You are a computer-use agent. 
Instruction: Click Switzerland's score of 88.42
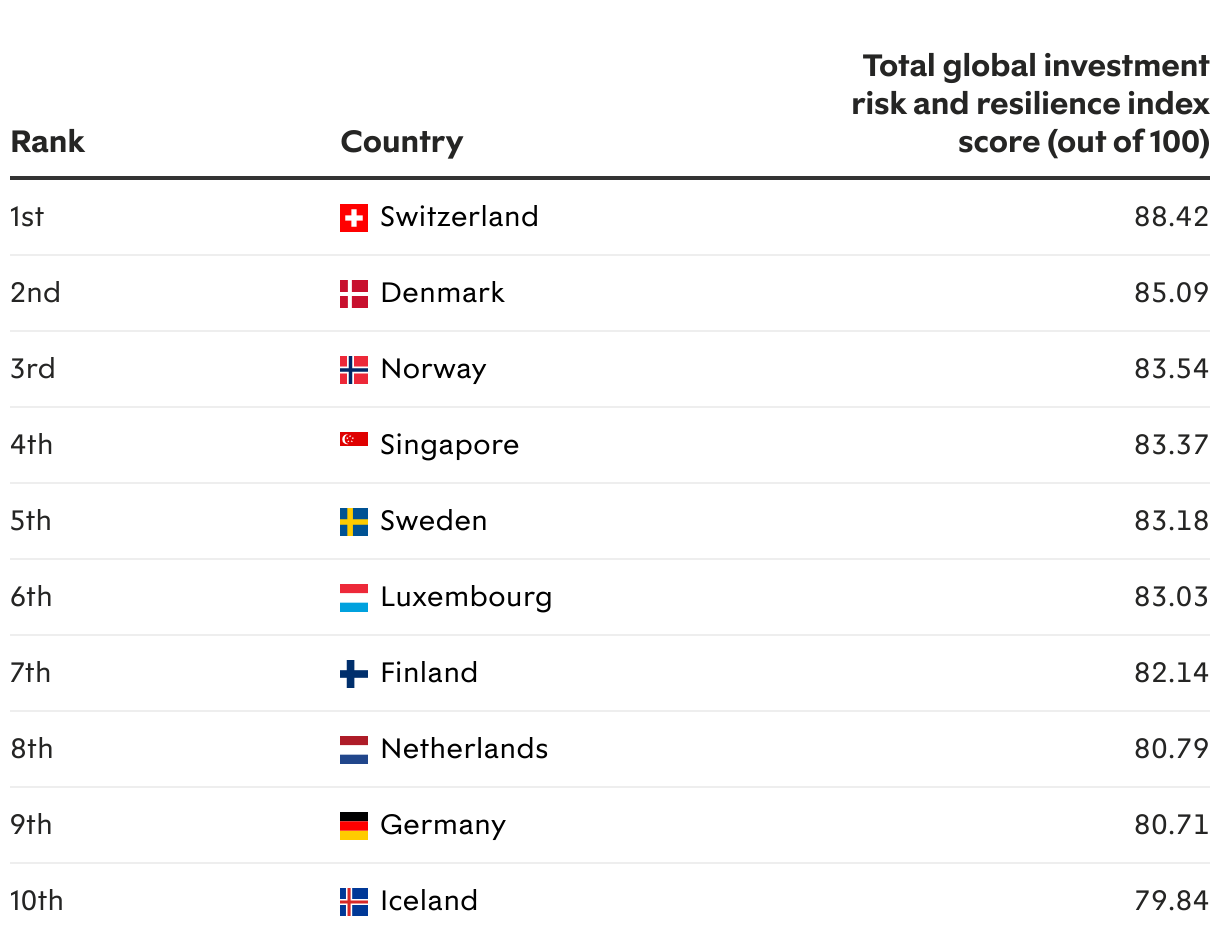pyautogui.click(x=1171, y=217)
